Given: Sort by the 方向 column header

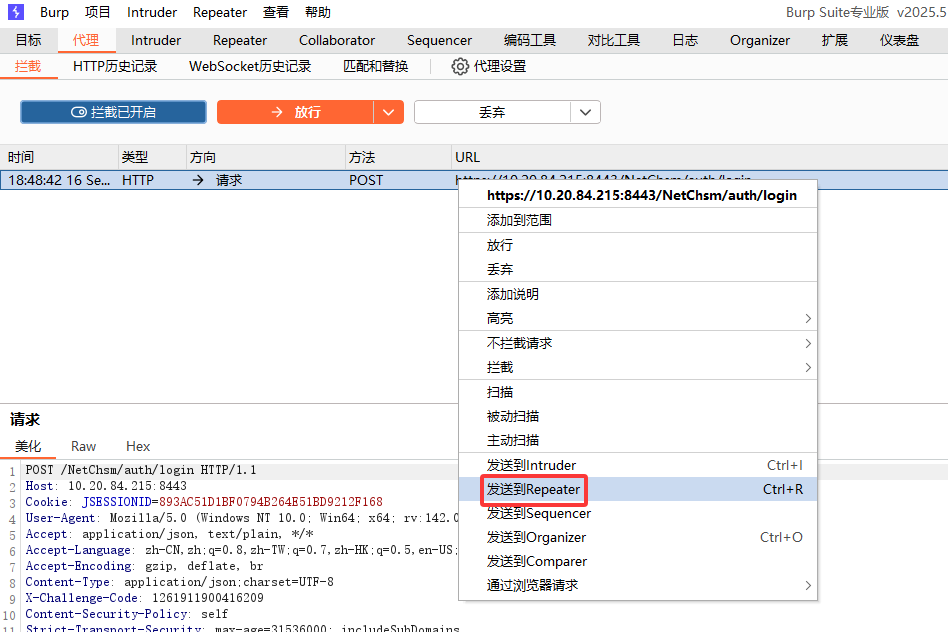Looking at the screenshot, I should [x=265, y=157].
